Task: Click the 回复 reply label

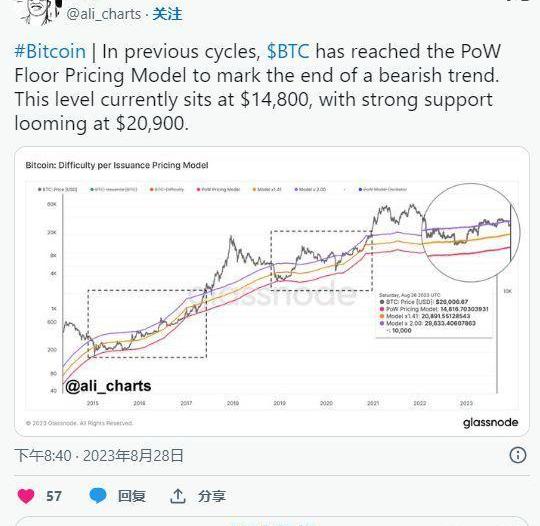Action: tap(132, 496)
